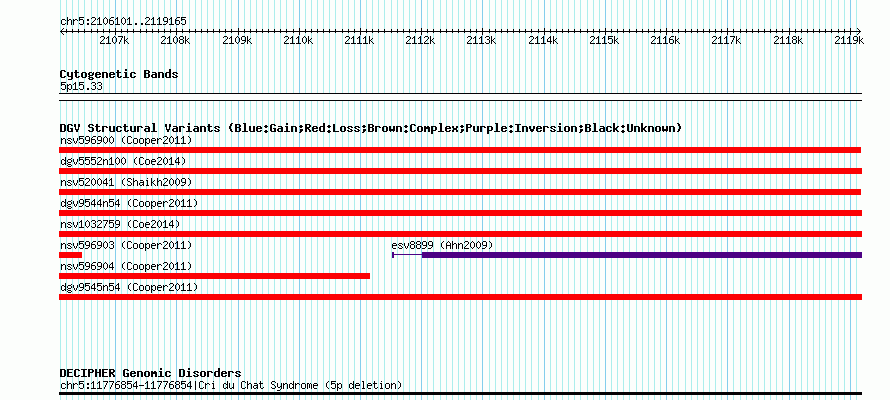The height and width of the screenshot is (400, 890).
Task: Open the dgv5552n100 (Coe2014) label
Action: (x=123, y=161)
